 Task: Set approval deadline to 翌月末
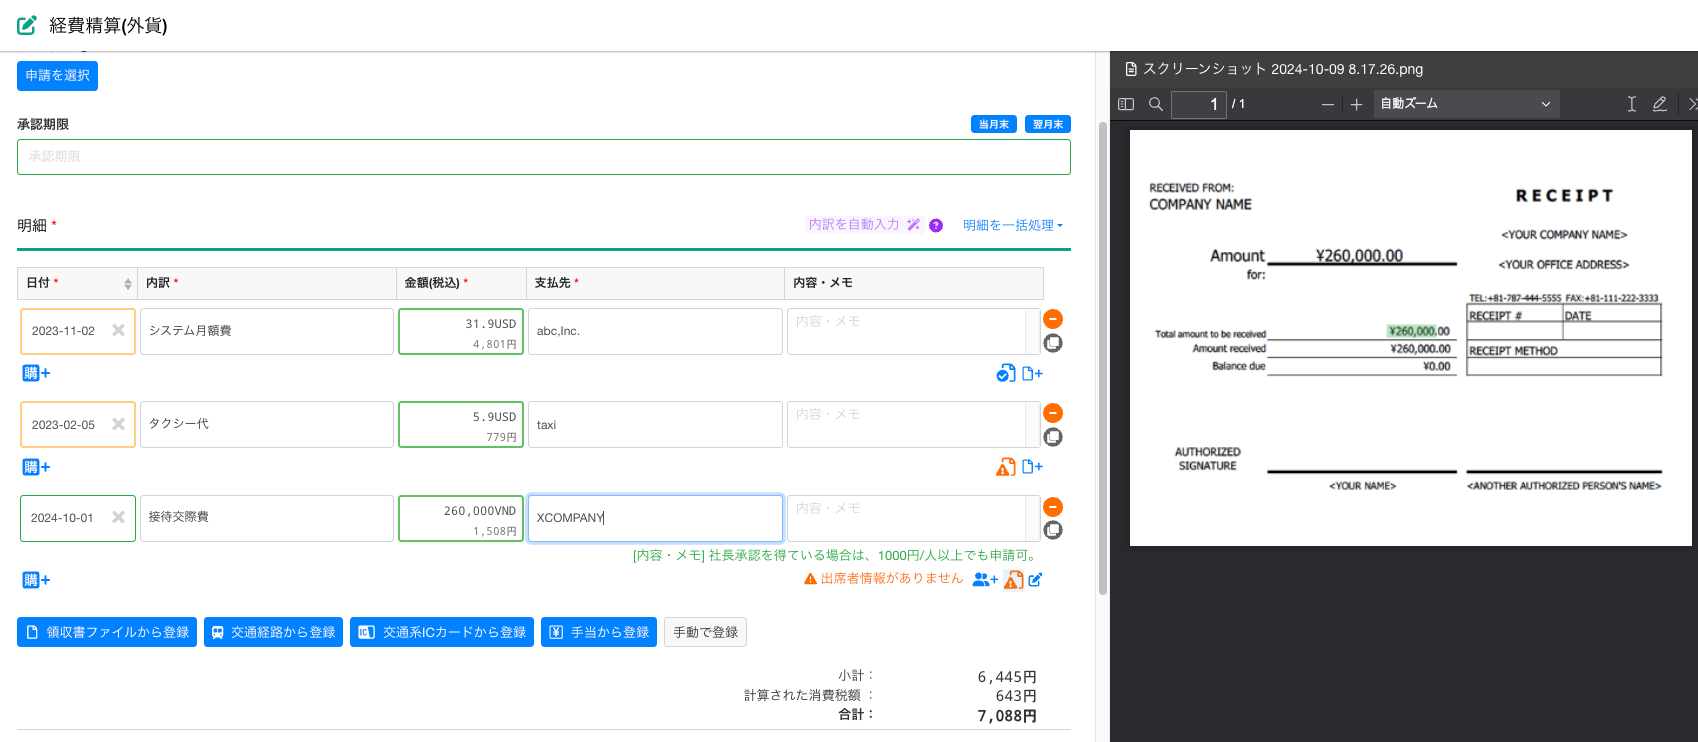point(1048,124)
